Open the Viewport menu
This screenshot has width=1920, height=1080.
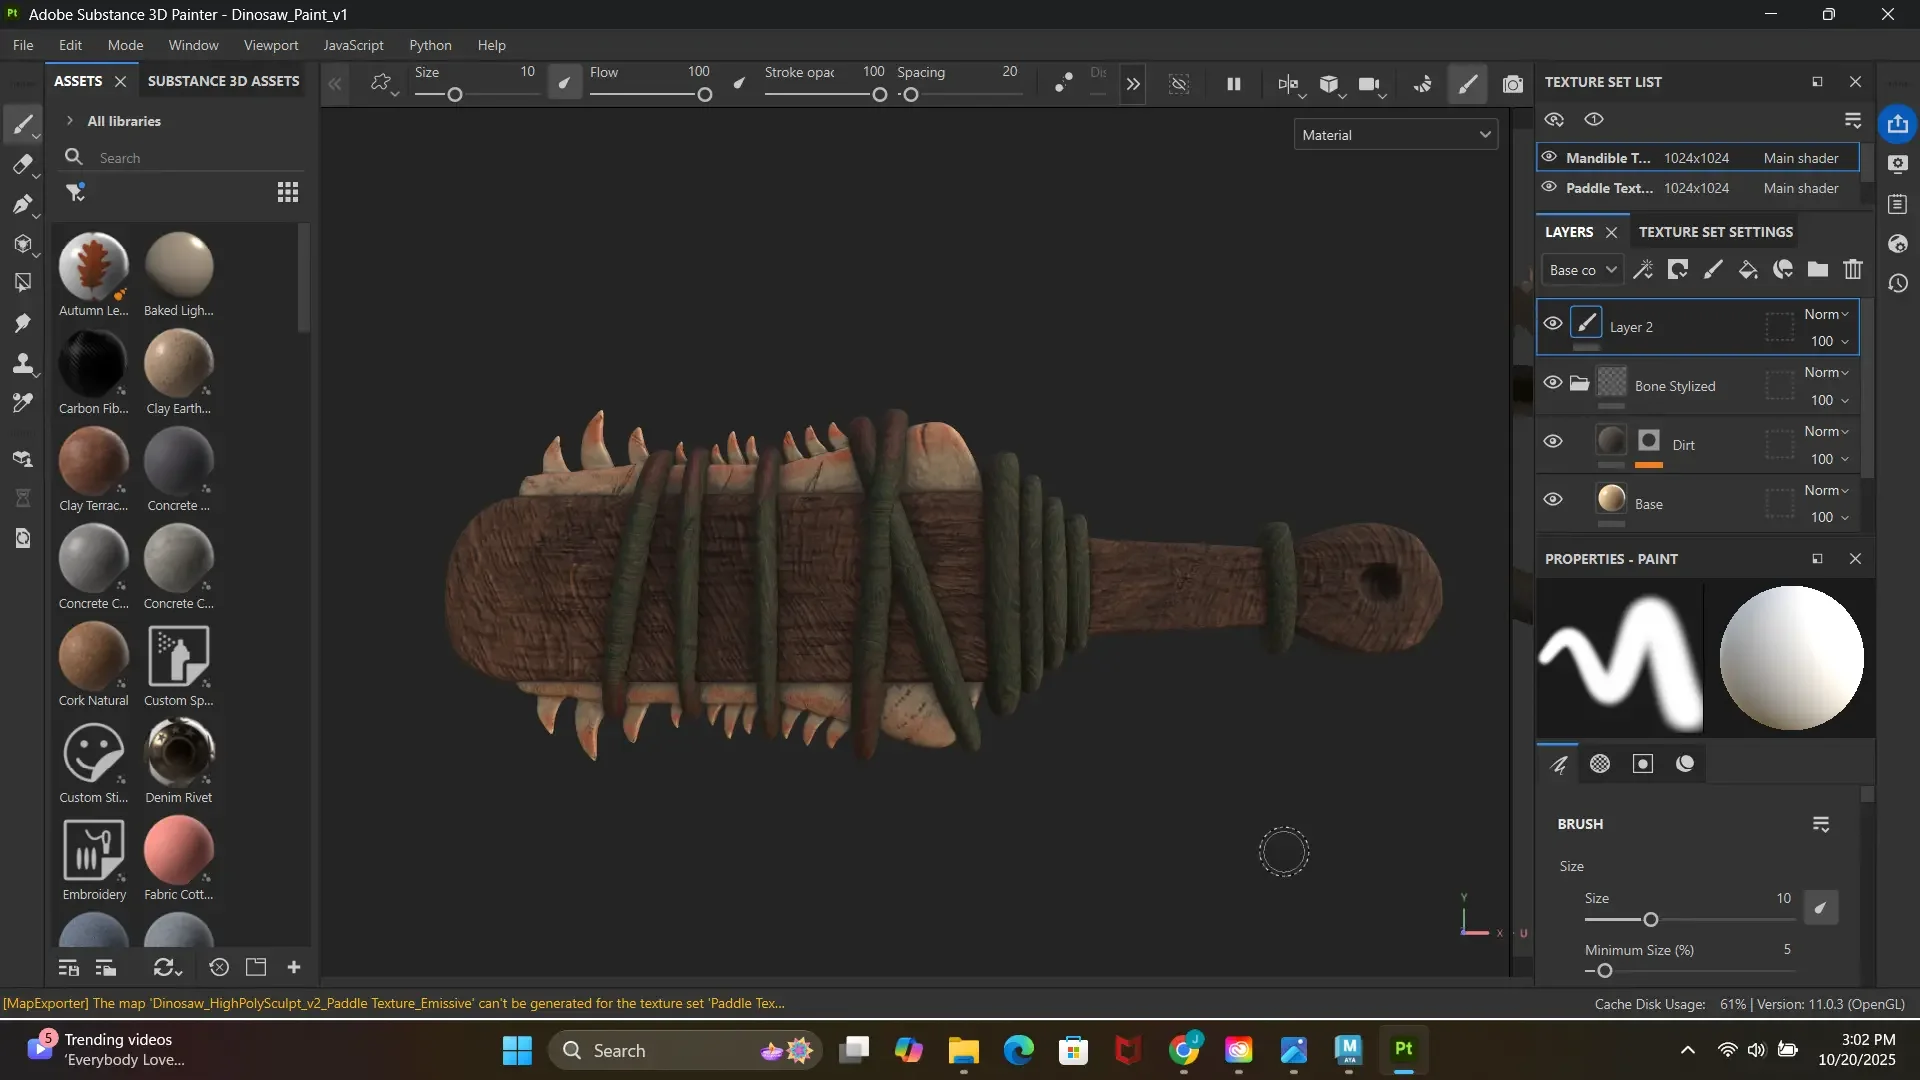[271, 45]
